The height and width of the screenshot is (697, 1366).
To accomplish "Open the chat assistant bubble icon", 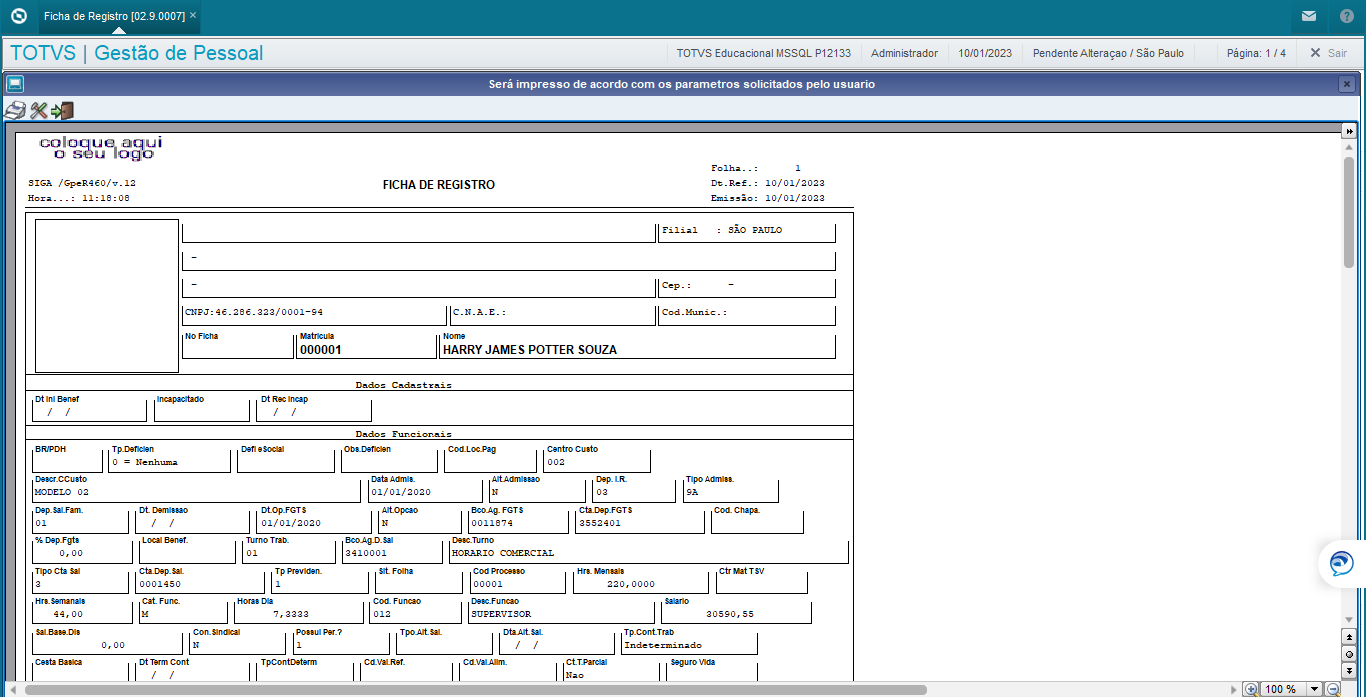I will [1341, 564].
